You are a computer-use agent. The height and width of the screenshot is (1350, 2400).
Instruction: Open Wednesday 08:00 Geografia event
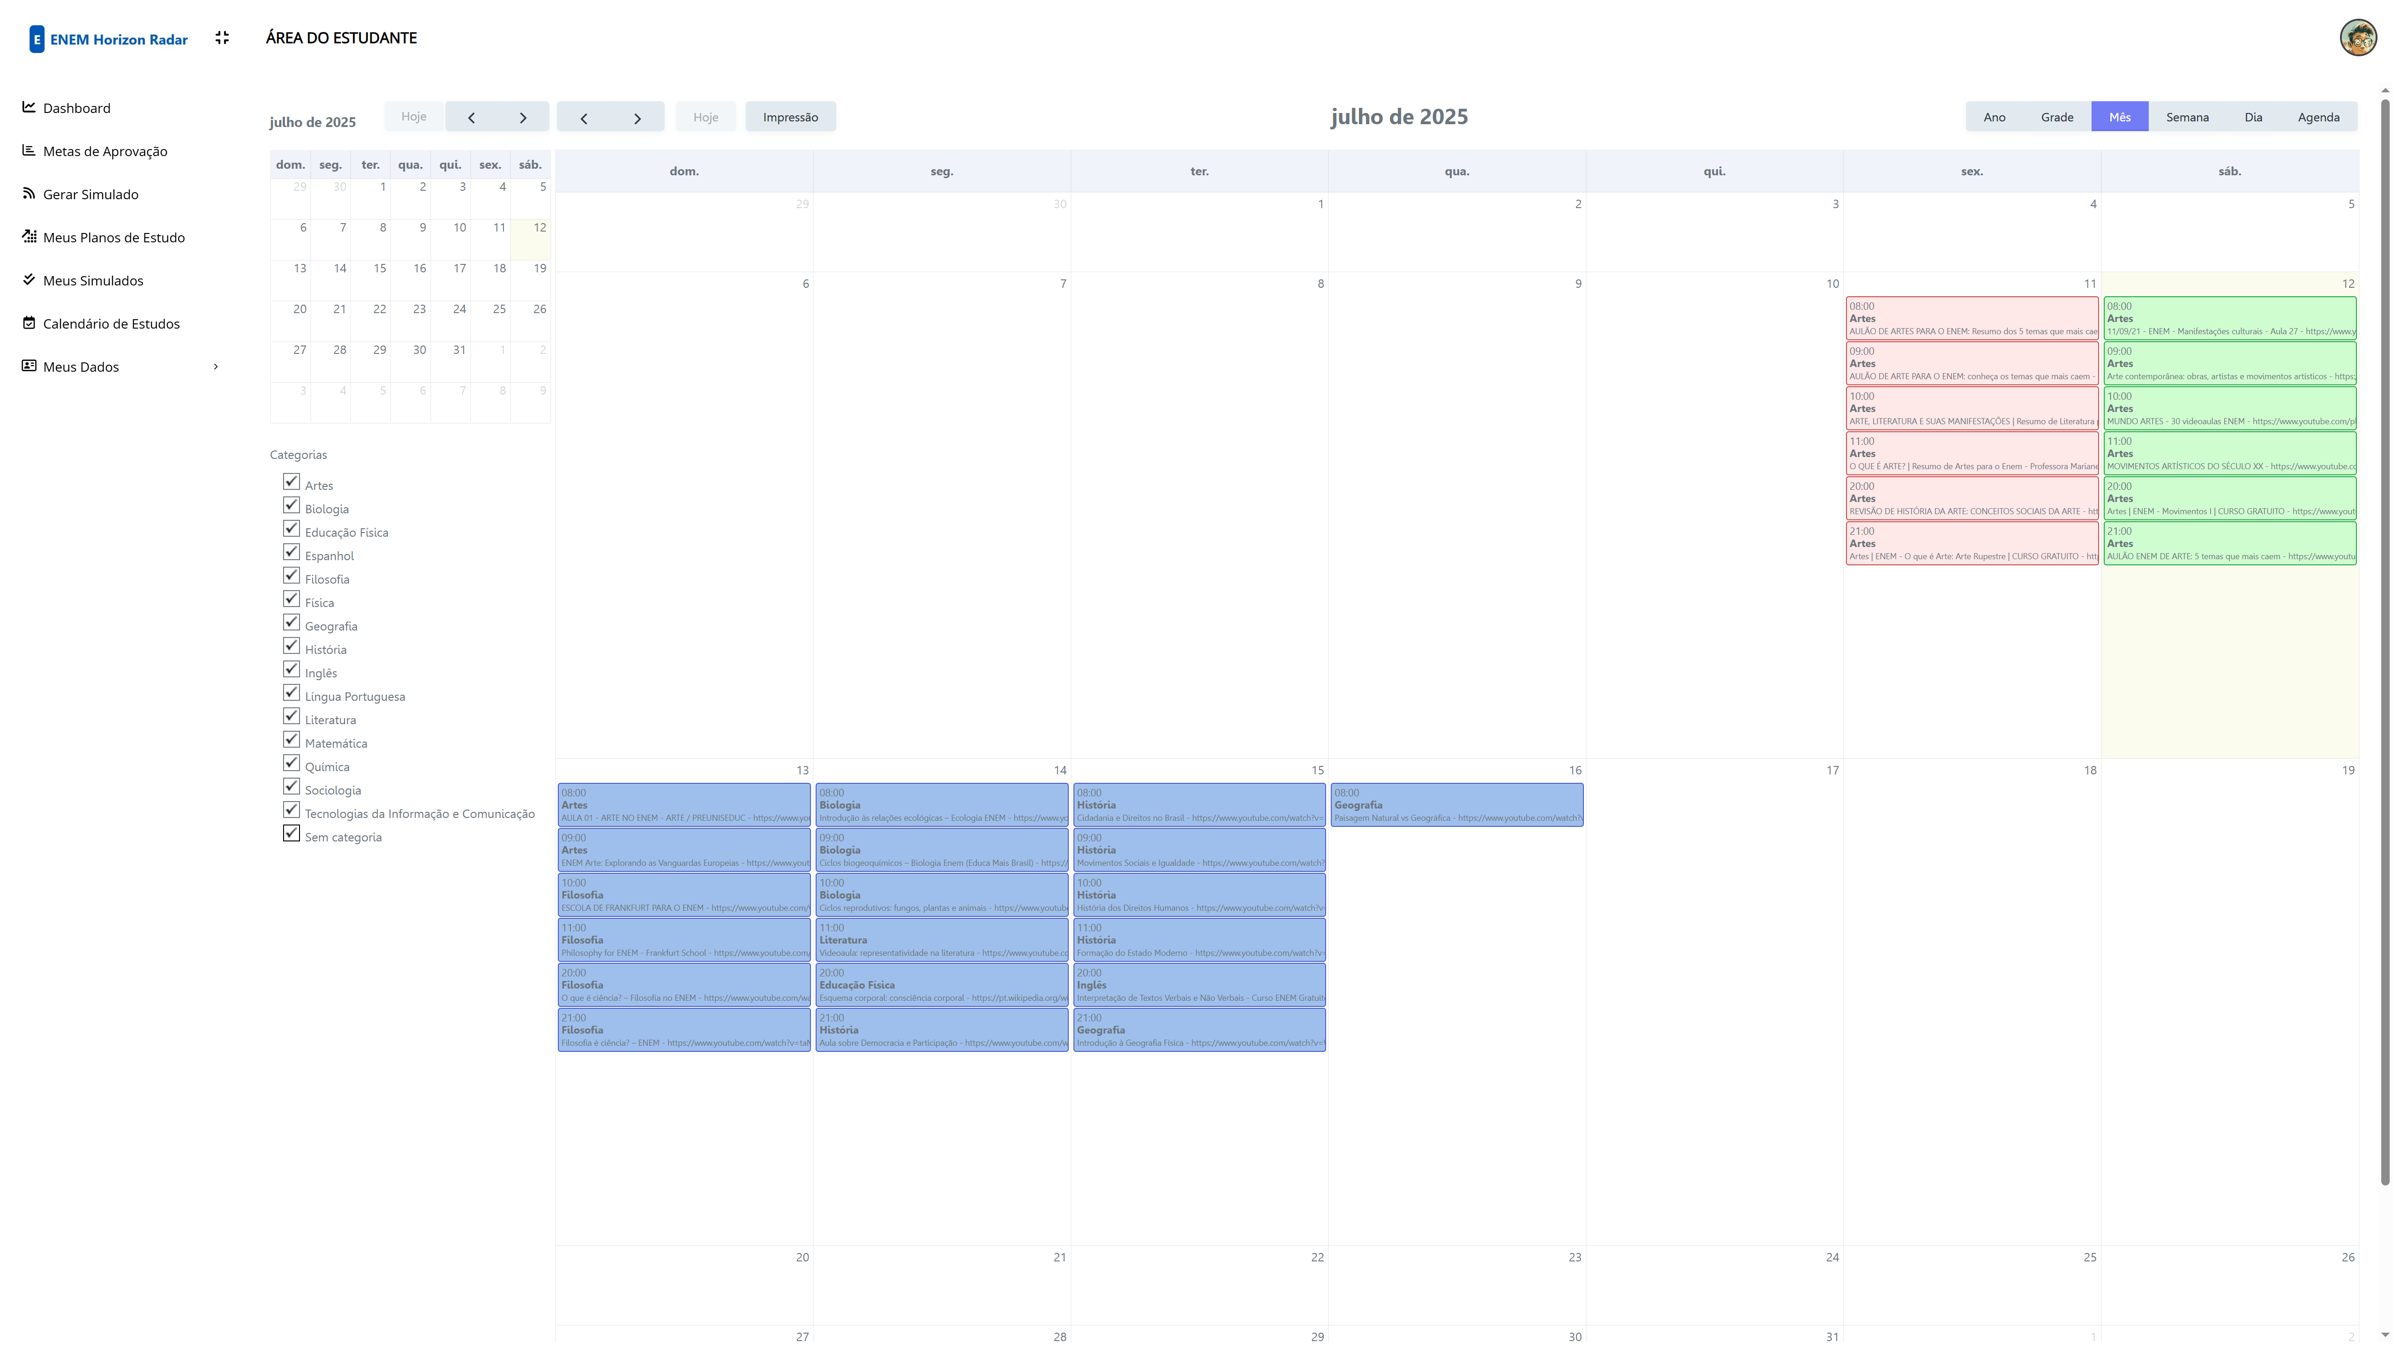pos(1457,805)
